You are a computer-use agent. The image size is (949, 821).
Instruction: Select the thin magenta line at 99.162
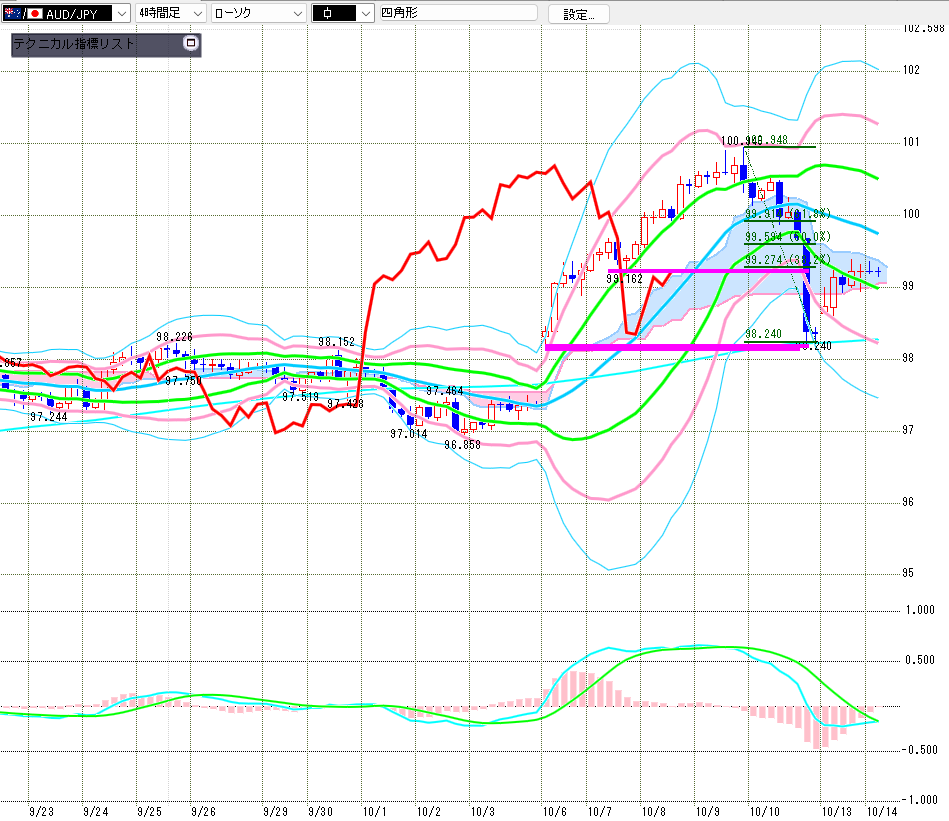[700, 271]
